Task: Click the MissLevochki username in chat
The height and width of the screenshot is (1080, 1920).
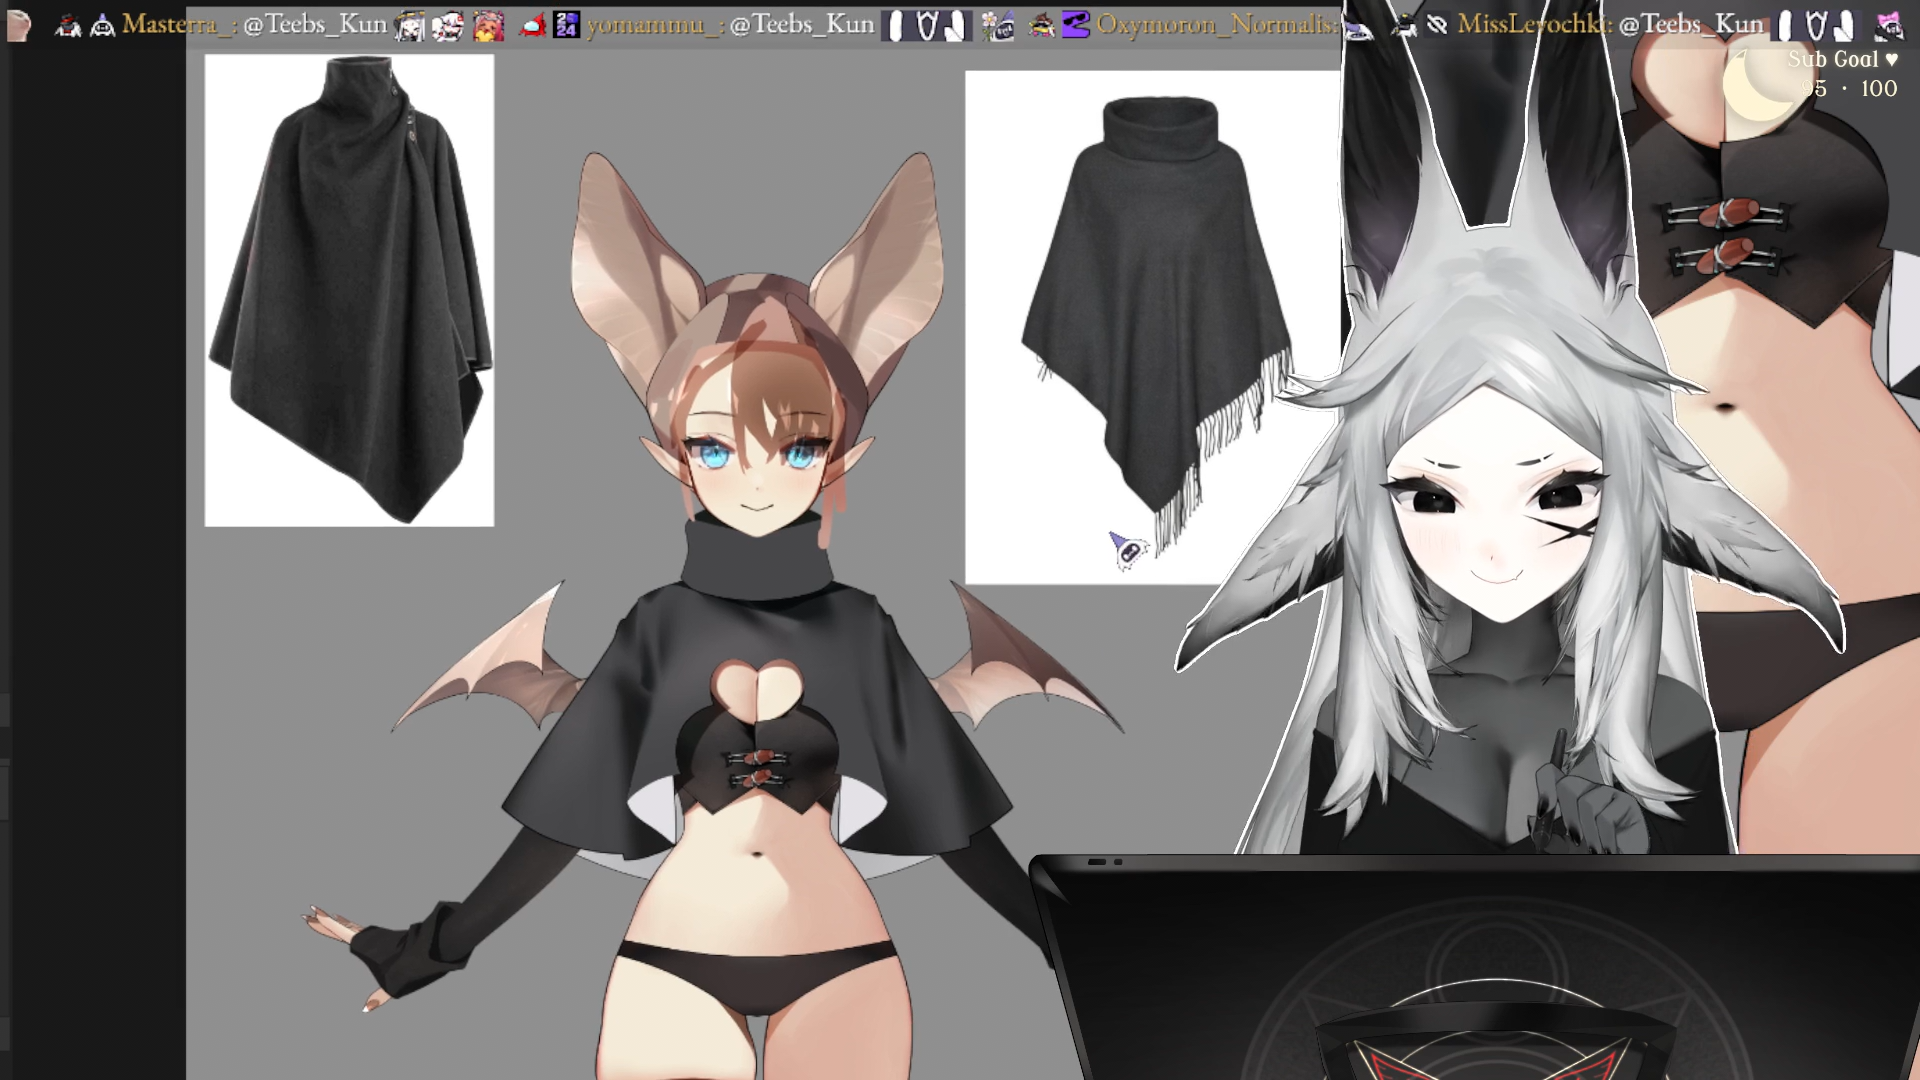Action: pos(1532,24)
